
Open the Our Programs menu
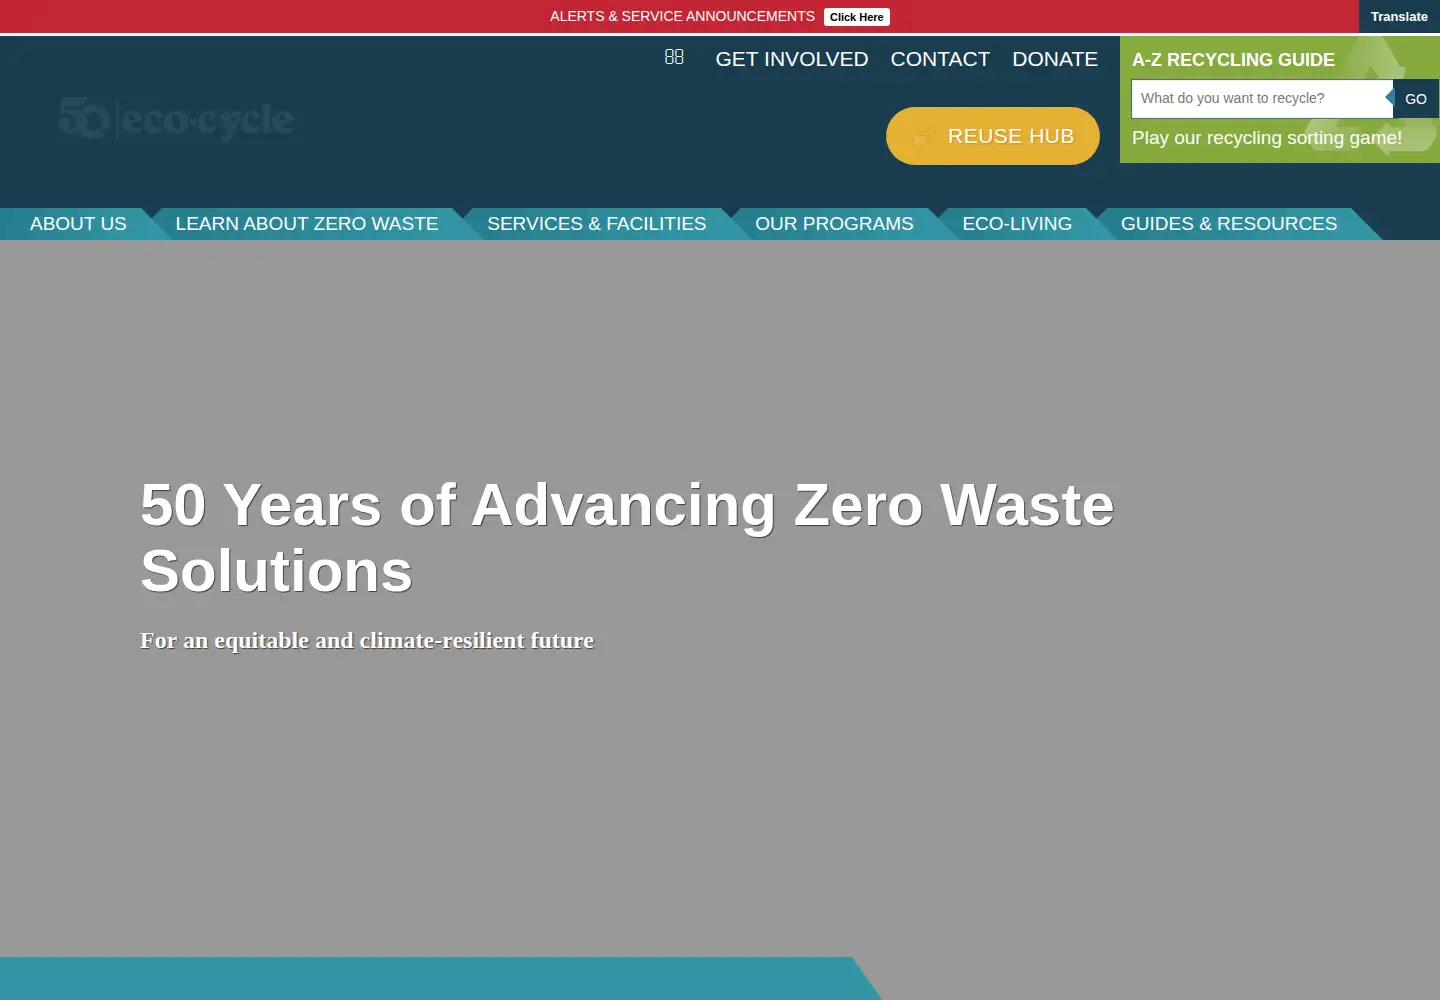[x=834, y=224]
